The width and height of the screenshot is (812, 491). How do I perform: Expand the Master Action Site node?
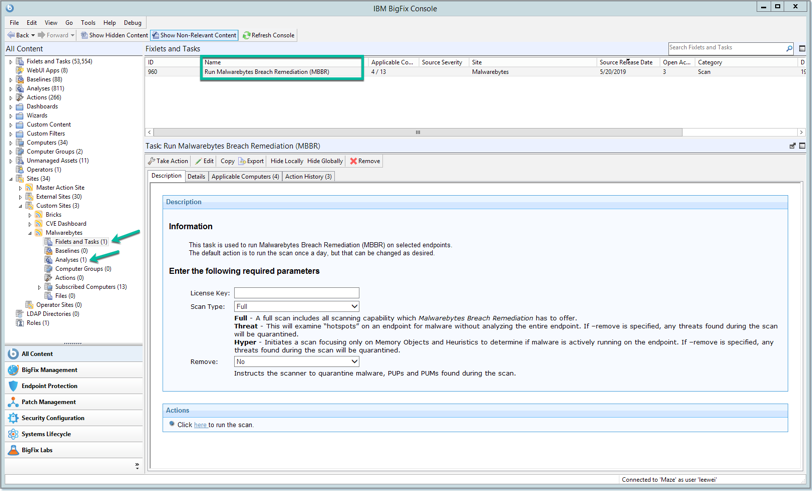[x=20, y=188]
